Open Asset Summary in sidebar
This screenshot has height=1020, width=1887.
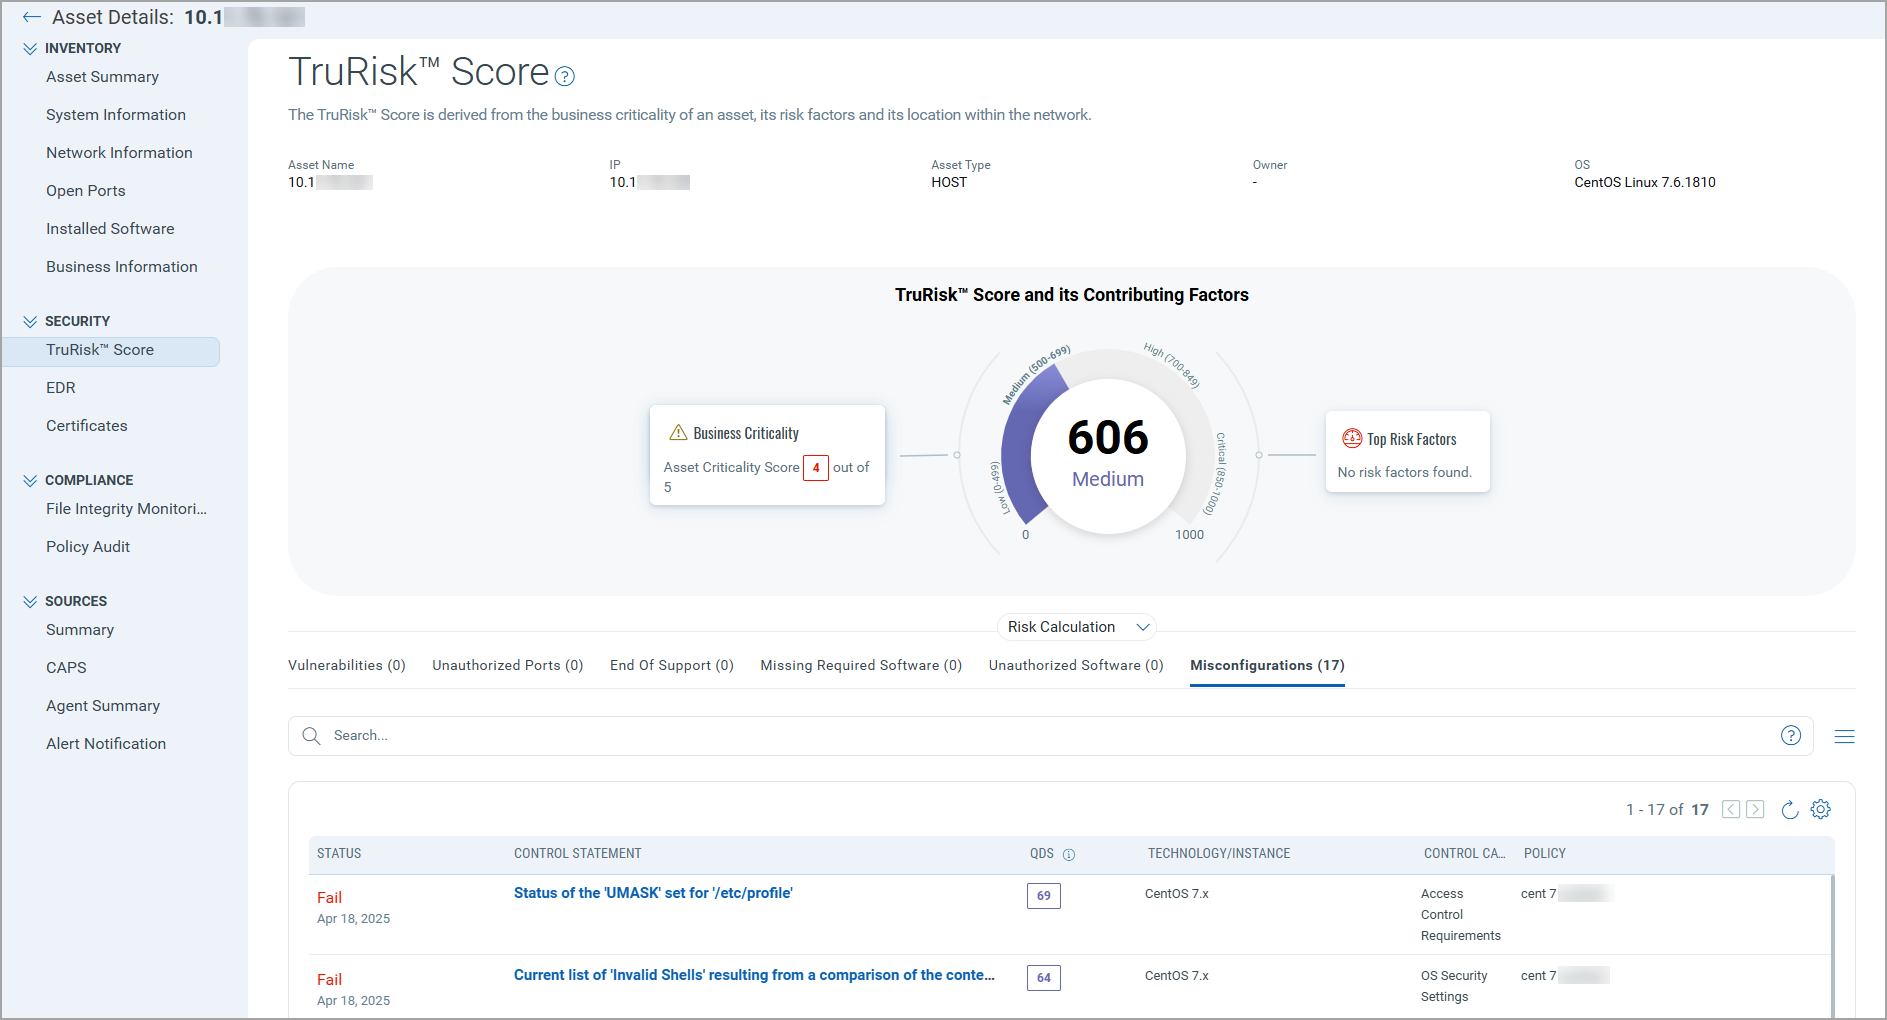tap(102, 77)
